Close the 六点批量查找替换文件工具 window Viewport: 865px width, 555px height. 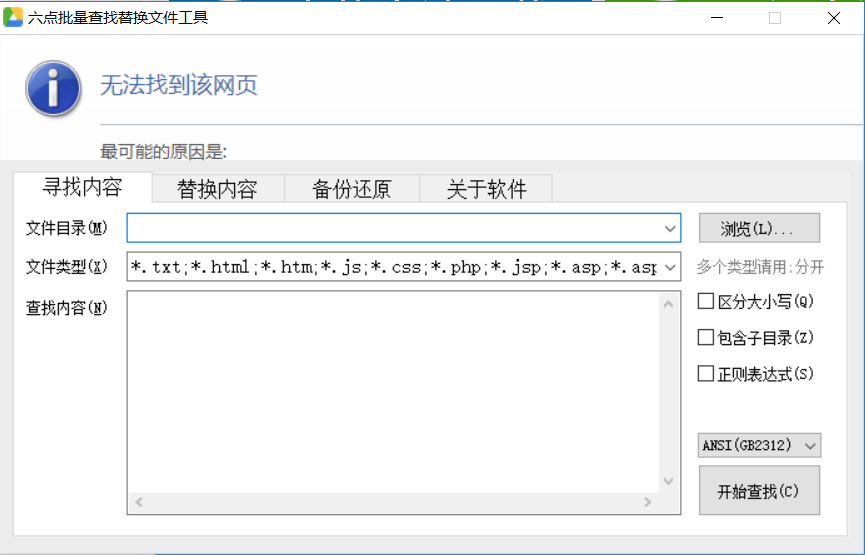tap(834, 18)
